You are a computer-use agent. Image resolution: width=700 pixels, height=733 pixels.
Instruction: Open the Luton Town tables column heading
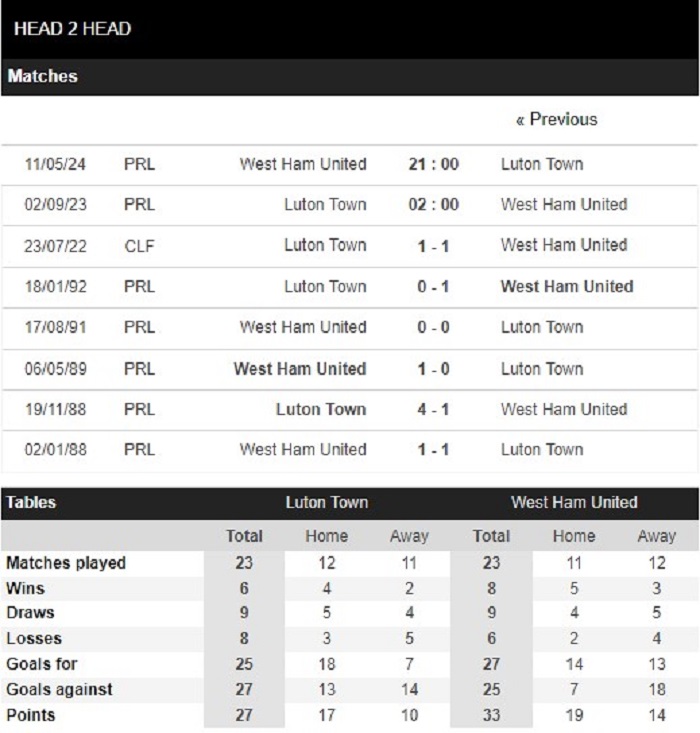tap(327, 503)
